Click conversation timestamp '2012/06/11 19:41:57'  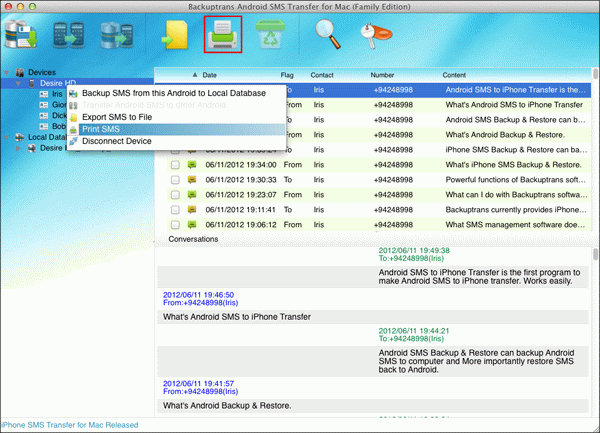tap(198, 383)
